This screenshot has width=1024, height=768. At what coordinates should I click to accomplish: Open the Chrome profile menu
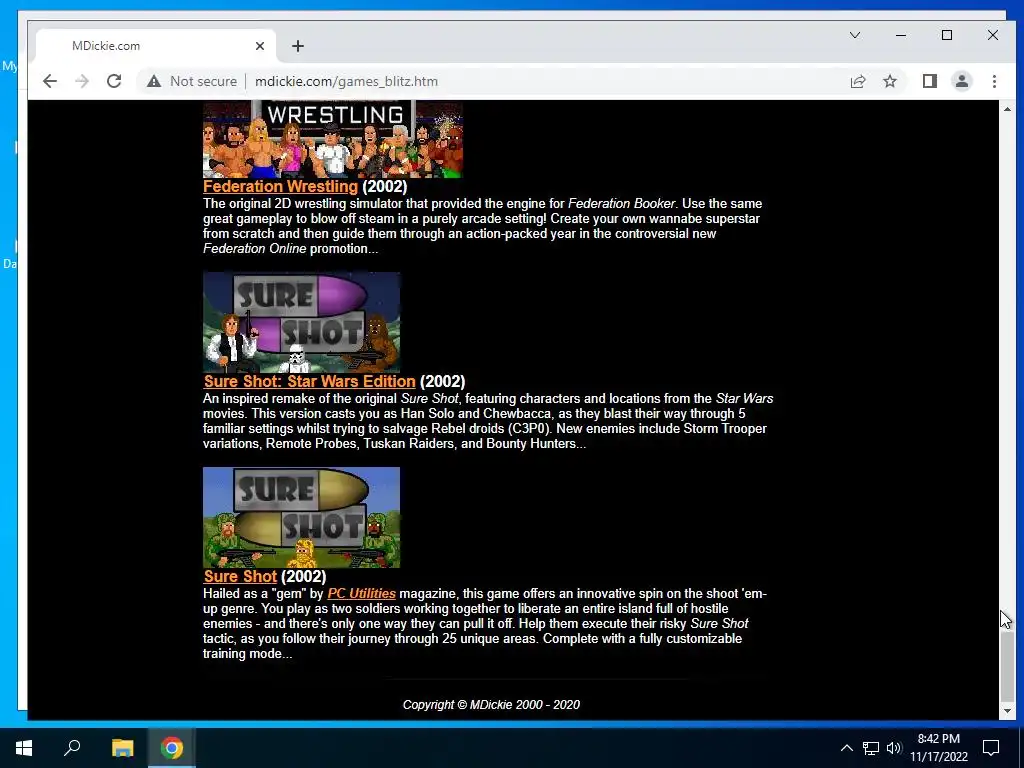click(962, 81)
